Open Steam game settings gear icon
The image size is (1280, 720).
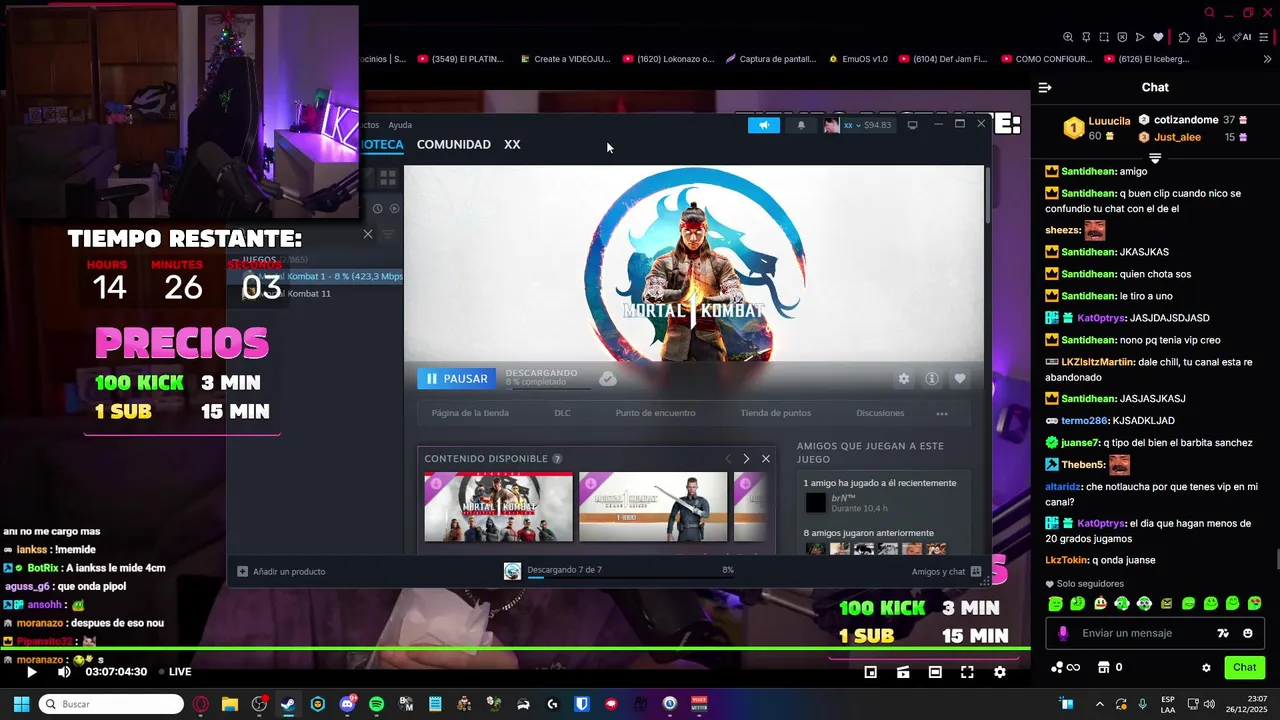(x=904, y=379)
